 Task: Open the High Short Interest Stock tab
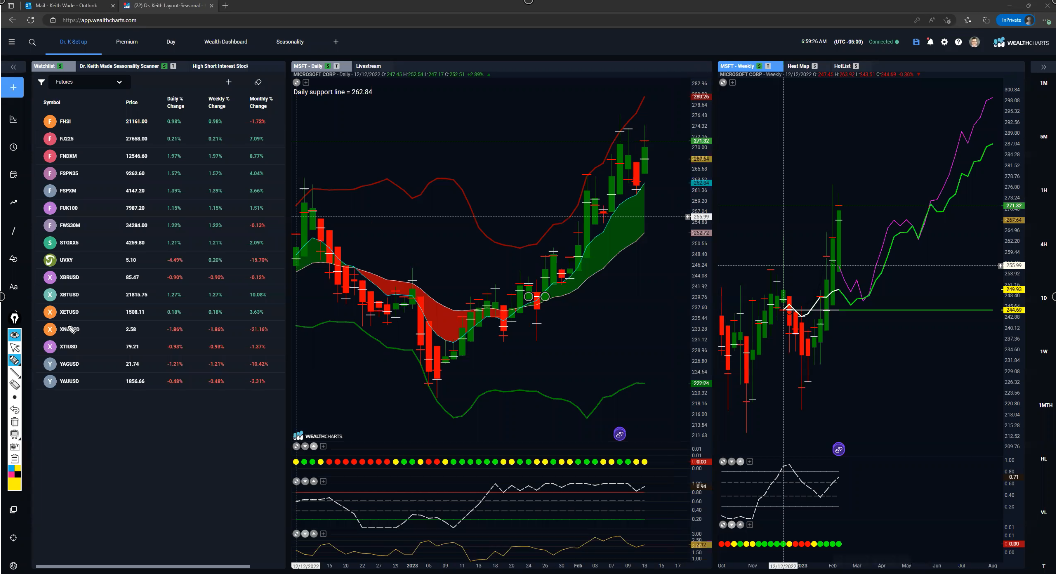pos(220,66)
